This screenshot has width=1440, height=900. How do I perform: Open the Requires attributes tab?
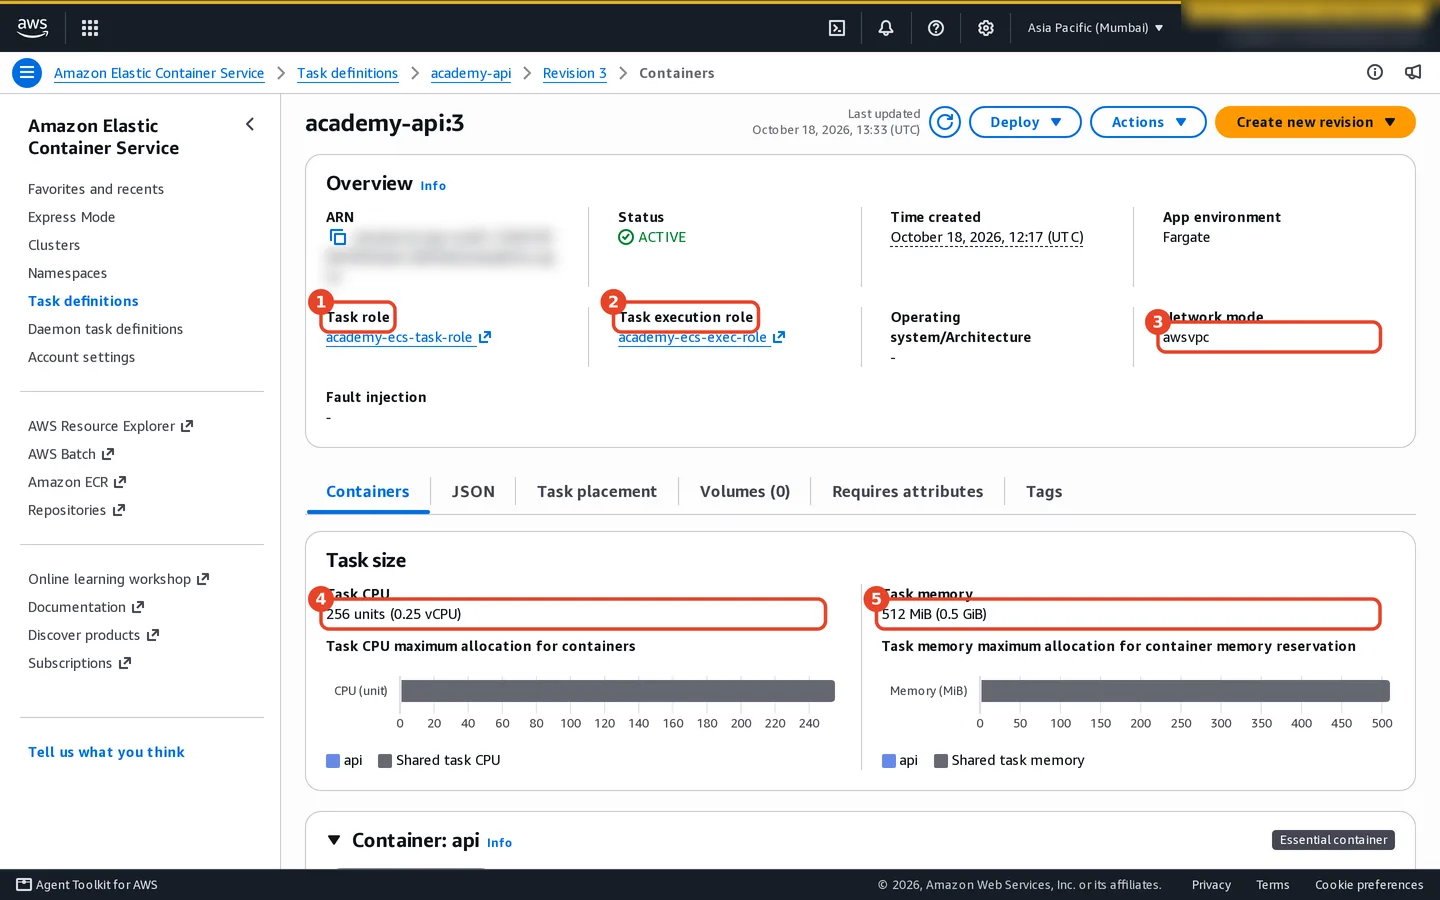coord(907,492)
